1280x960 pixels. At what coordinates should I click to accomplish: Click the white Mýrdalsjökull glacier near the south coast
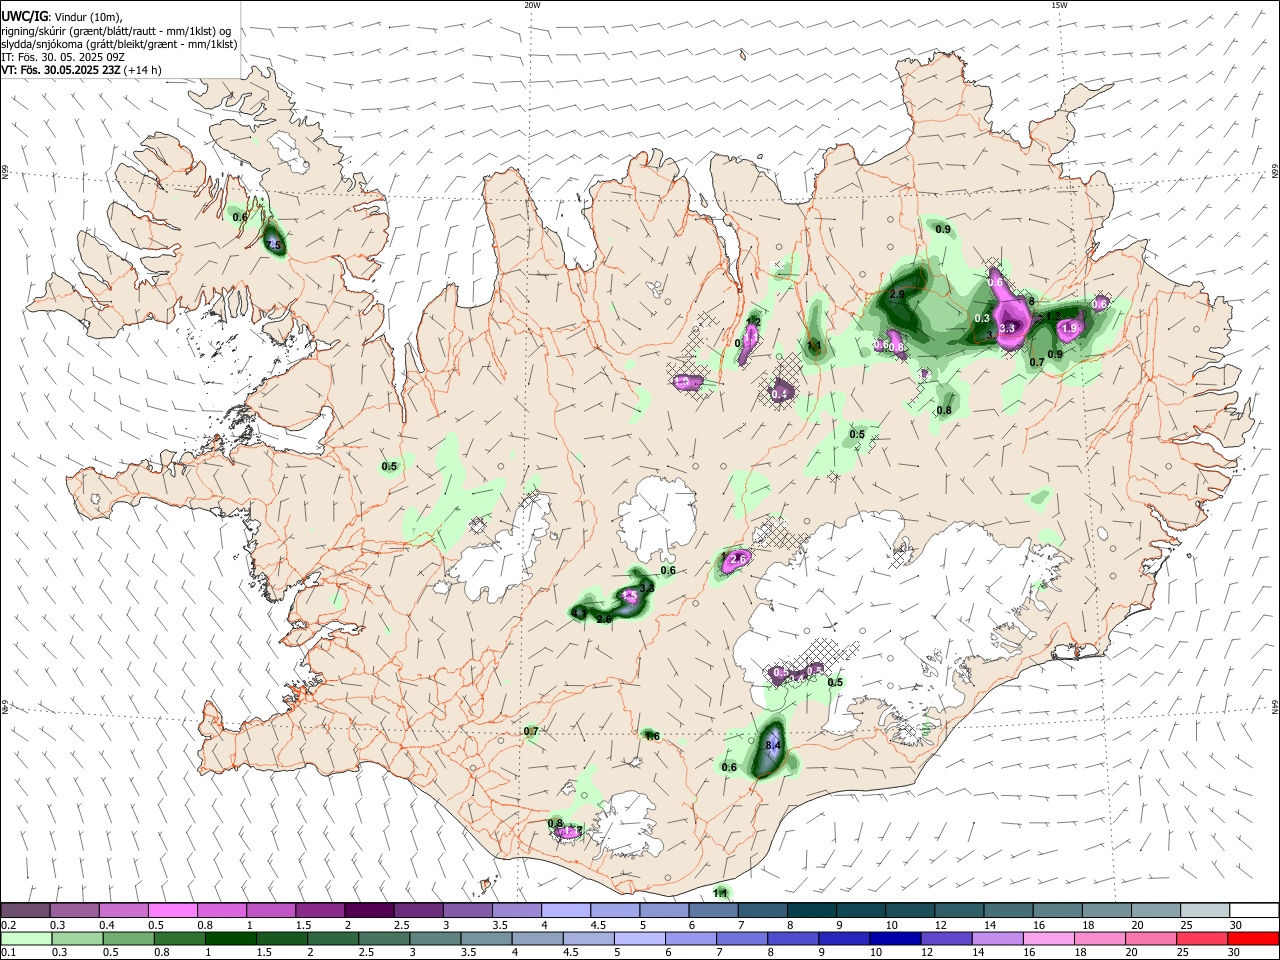[x=625, y=823]
